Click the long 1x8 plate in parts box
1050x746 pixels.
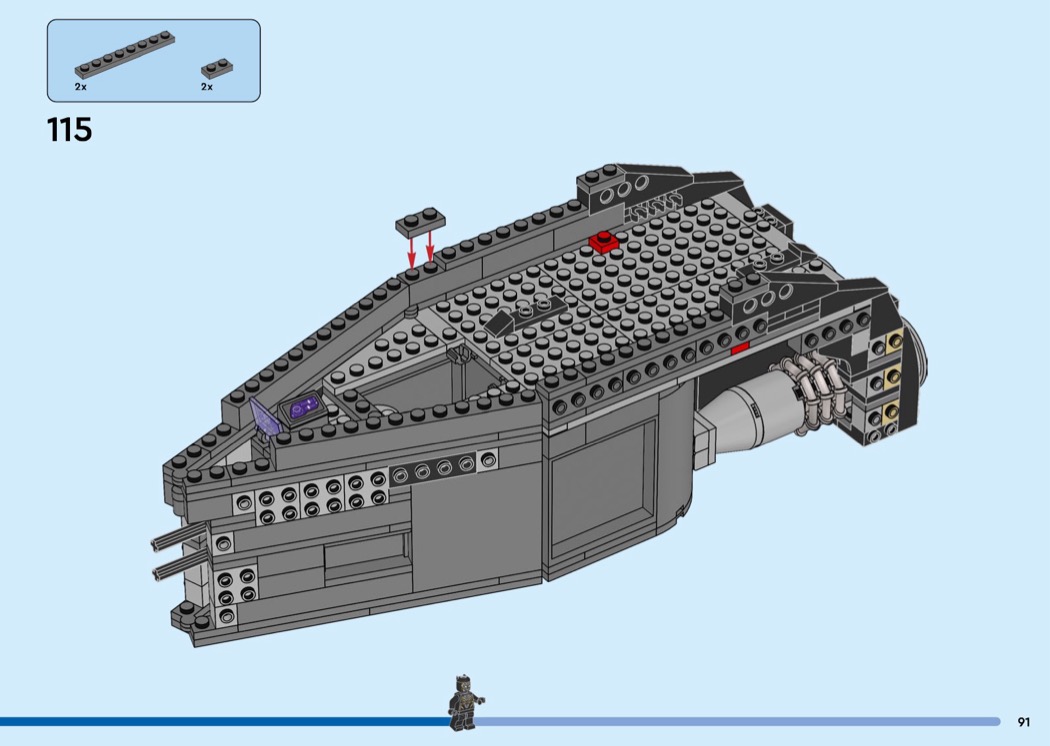[125, 54]
